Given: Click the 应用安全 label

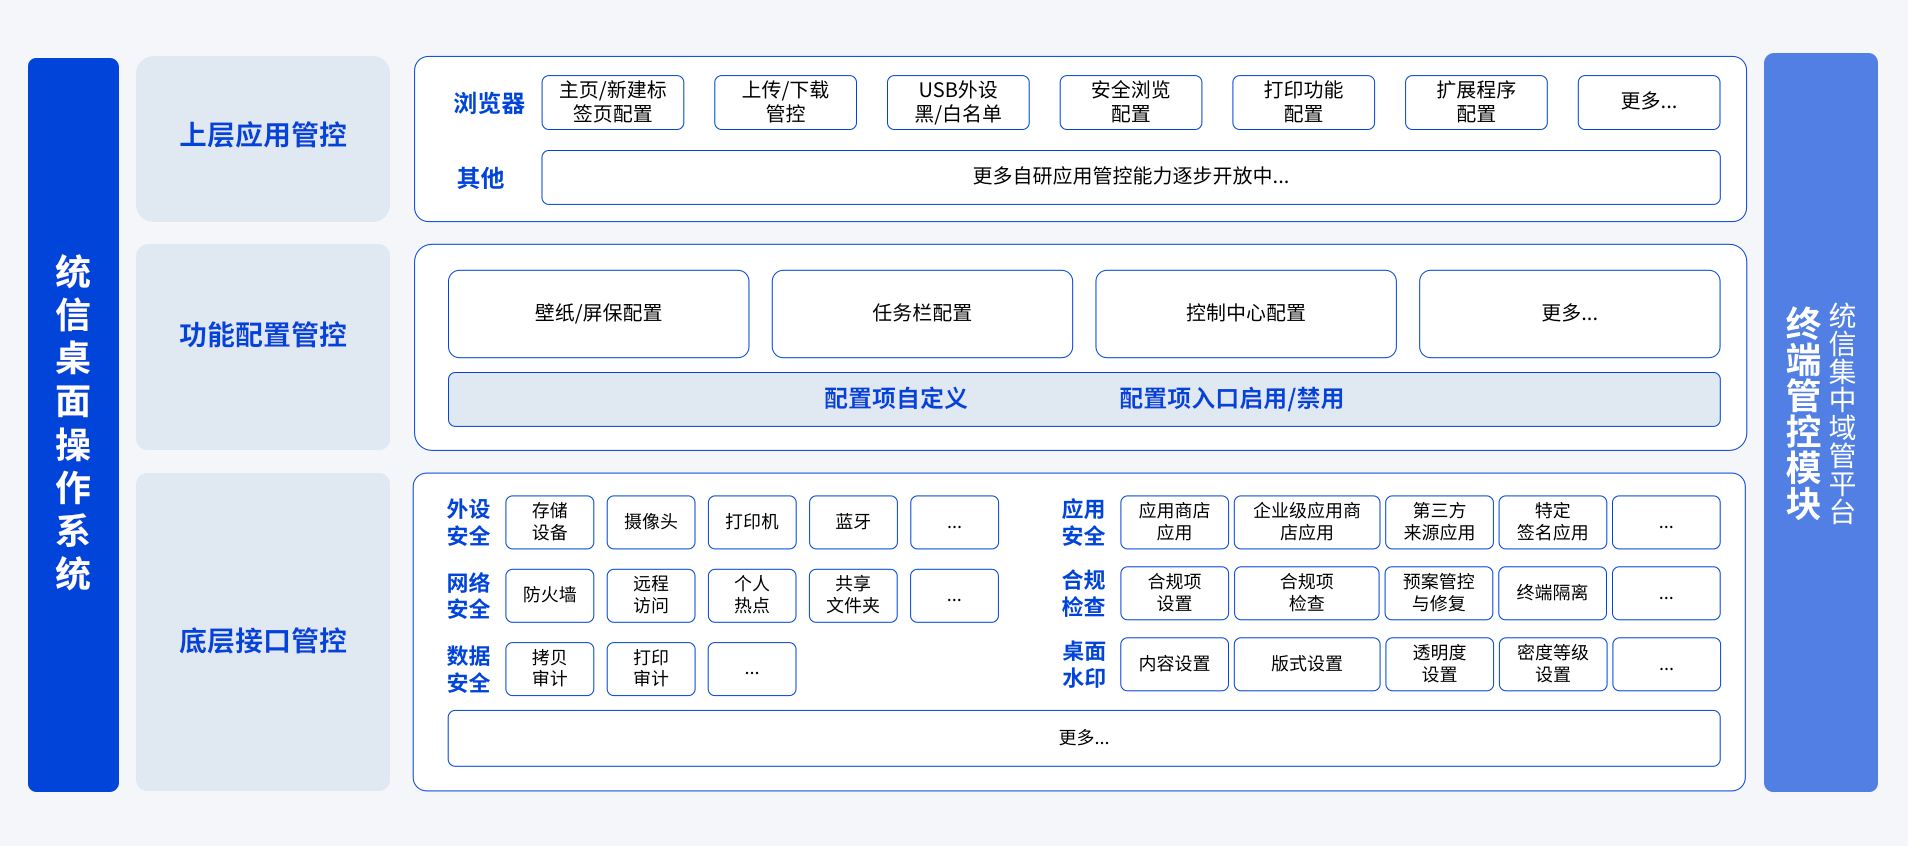Looking at the screenshot, I should (1083, 522).
